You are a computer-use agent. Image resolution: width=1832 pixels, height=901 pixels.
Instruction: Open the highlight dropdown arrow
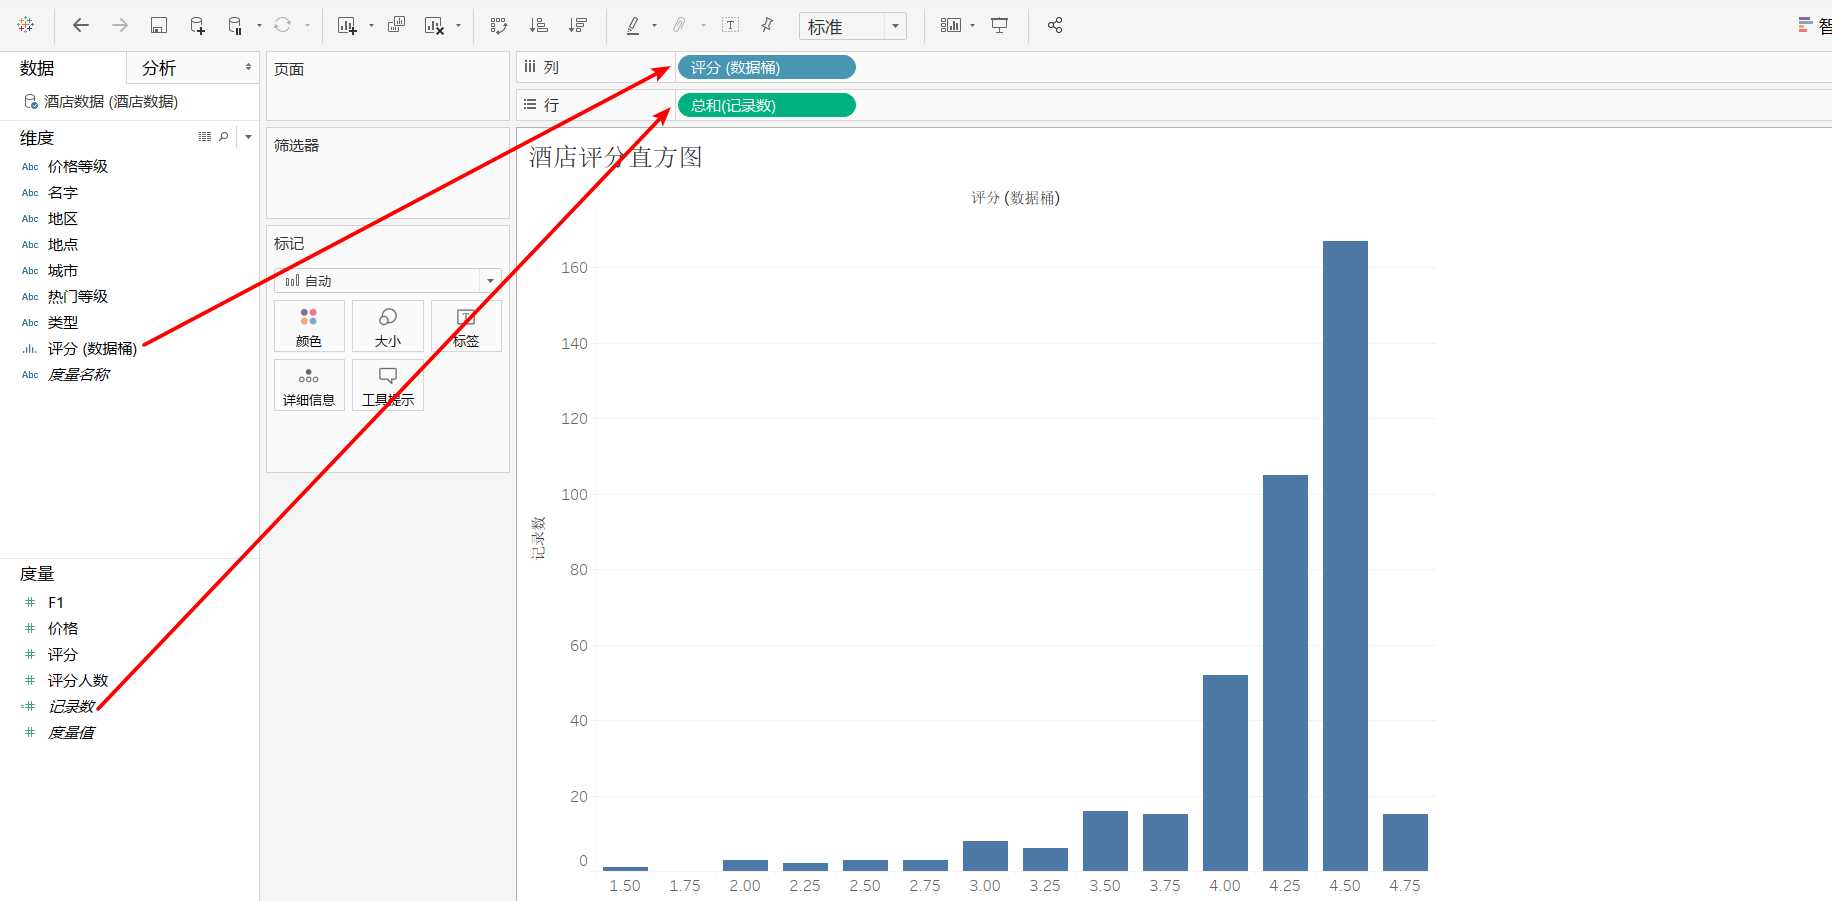click(x=654, y=26)
